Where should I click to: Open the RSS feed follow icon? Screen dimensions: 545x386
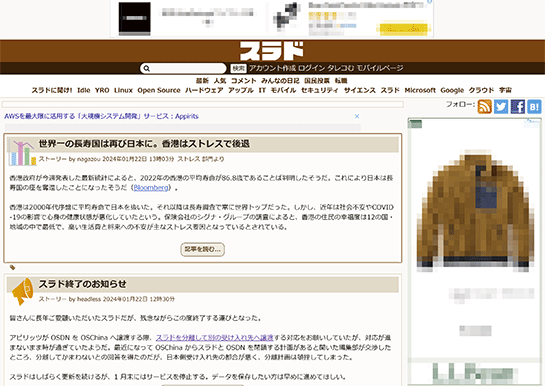[x=485, y=106]
